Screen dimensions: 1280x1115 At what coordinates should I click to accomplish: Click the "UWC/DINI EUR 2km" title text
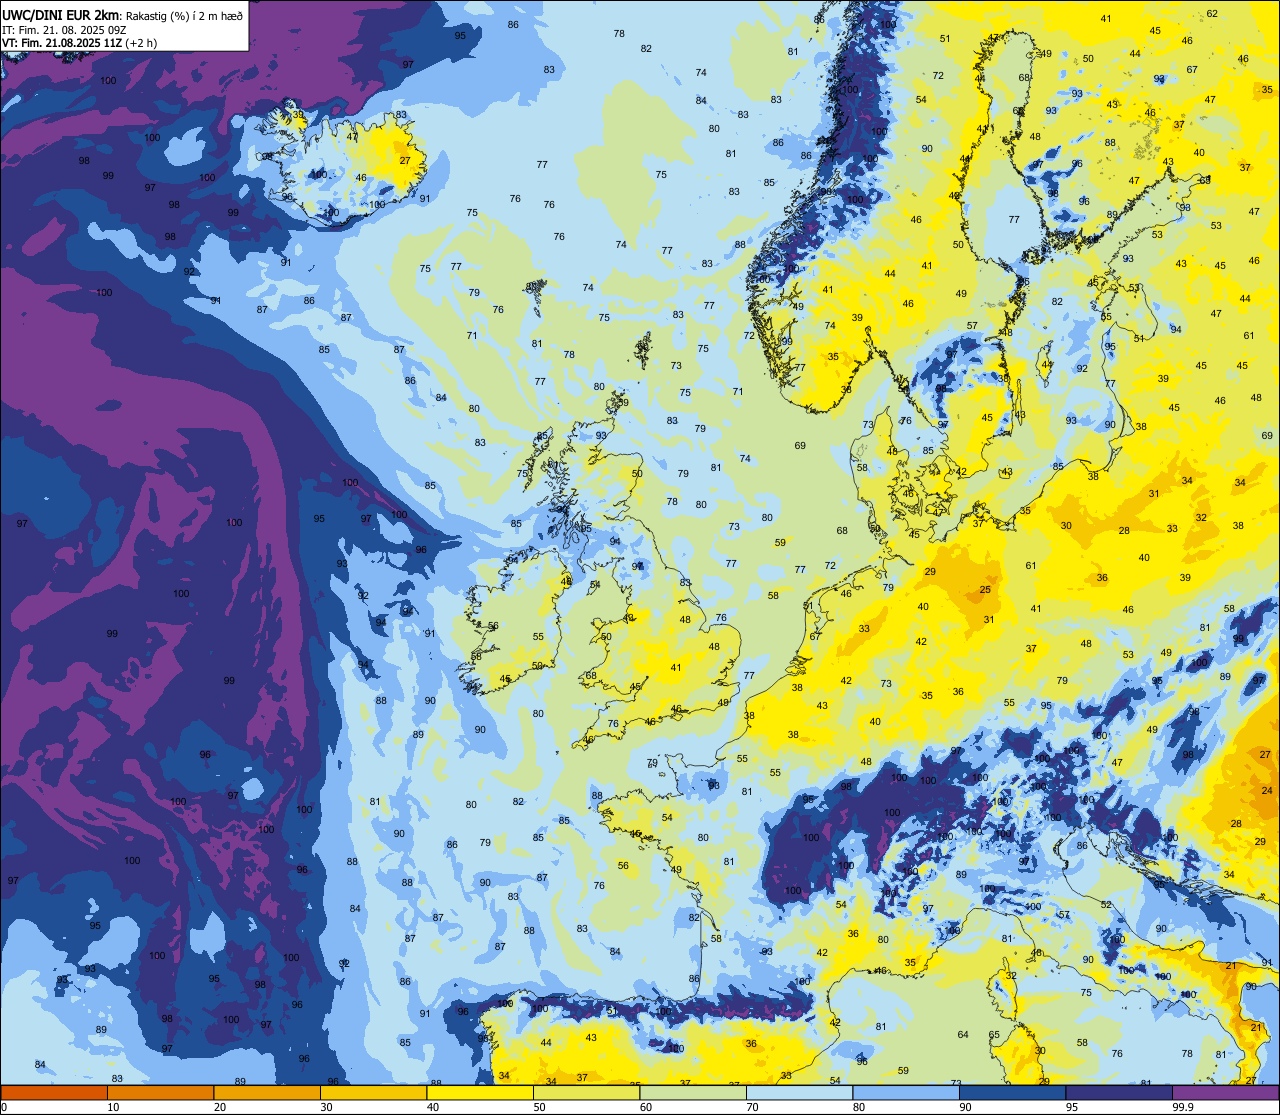pos(62,16)
